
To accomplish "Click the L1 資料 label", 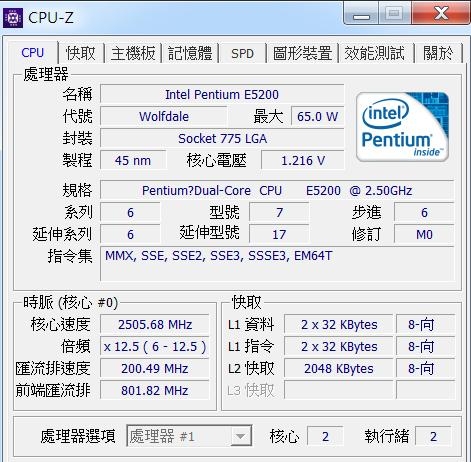I will tap(251, 324).
